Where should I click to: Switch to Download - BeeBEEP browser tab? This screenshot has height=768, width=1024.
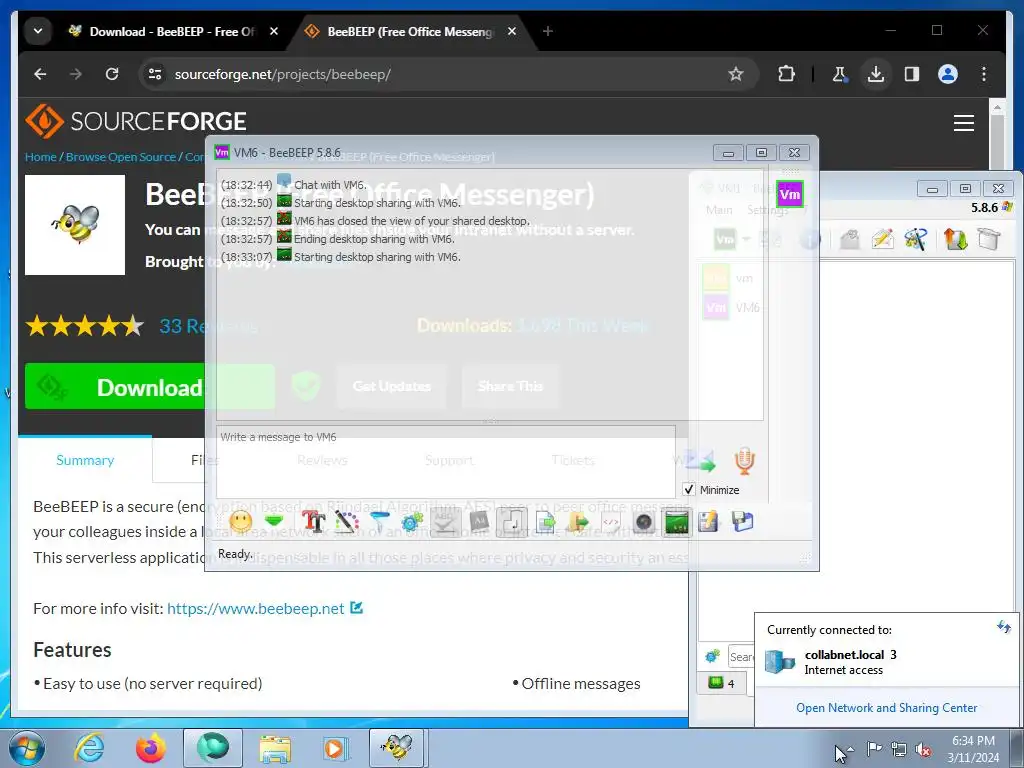coord(173,31)
